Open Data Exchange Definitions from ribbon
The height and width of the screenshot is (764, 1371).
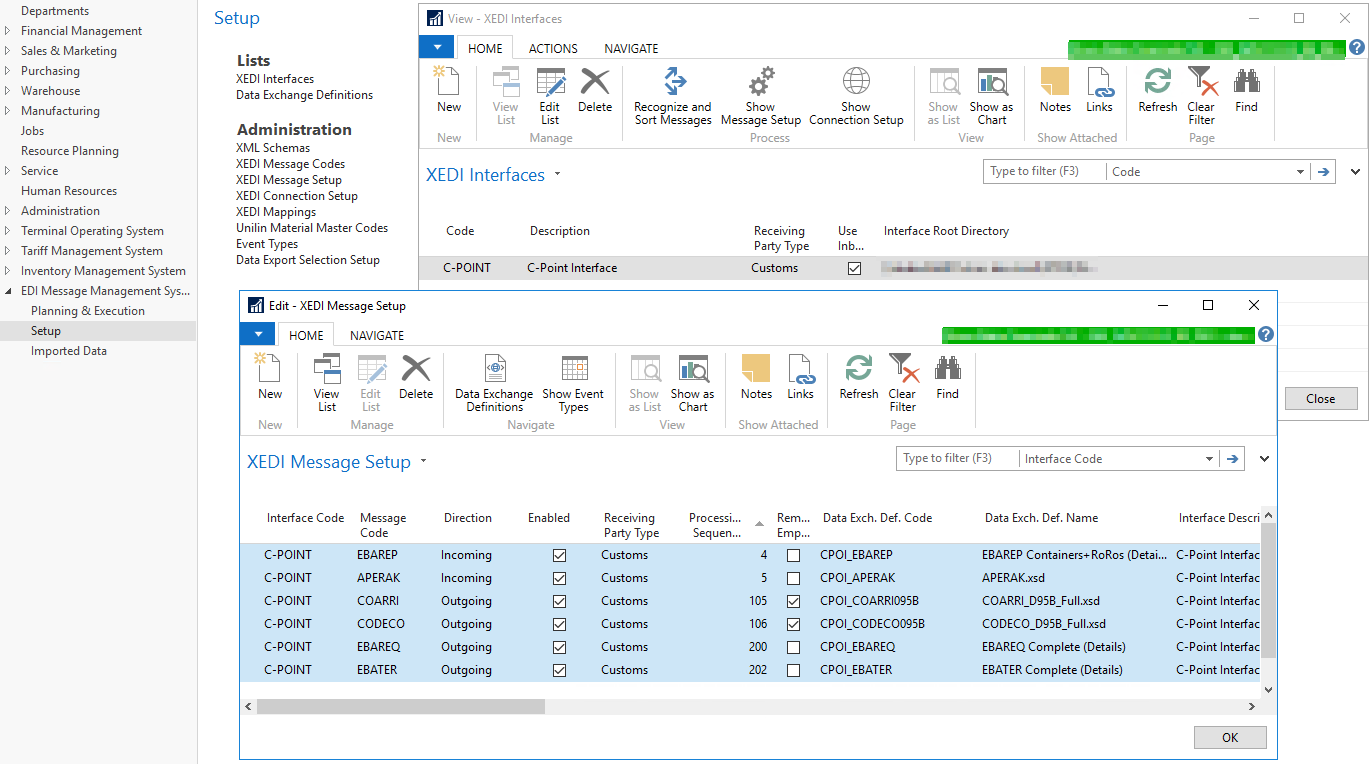pyautogui.click(x=495, y=383)
